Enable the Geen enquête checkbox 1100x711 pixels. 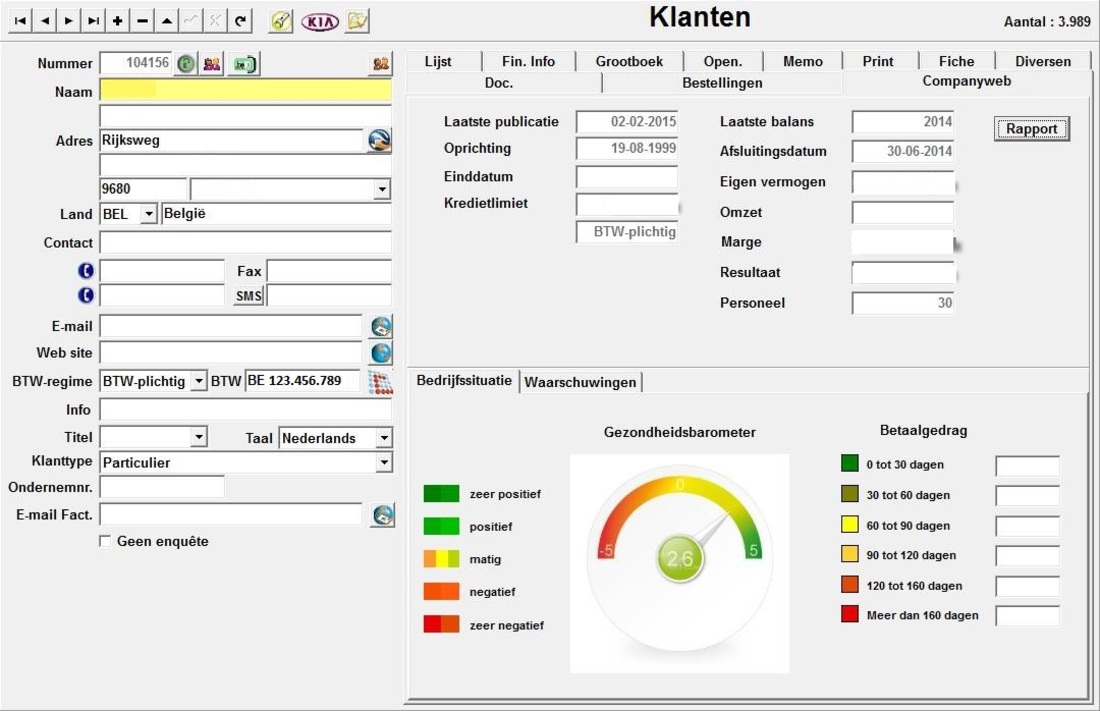105,542
